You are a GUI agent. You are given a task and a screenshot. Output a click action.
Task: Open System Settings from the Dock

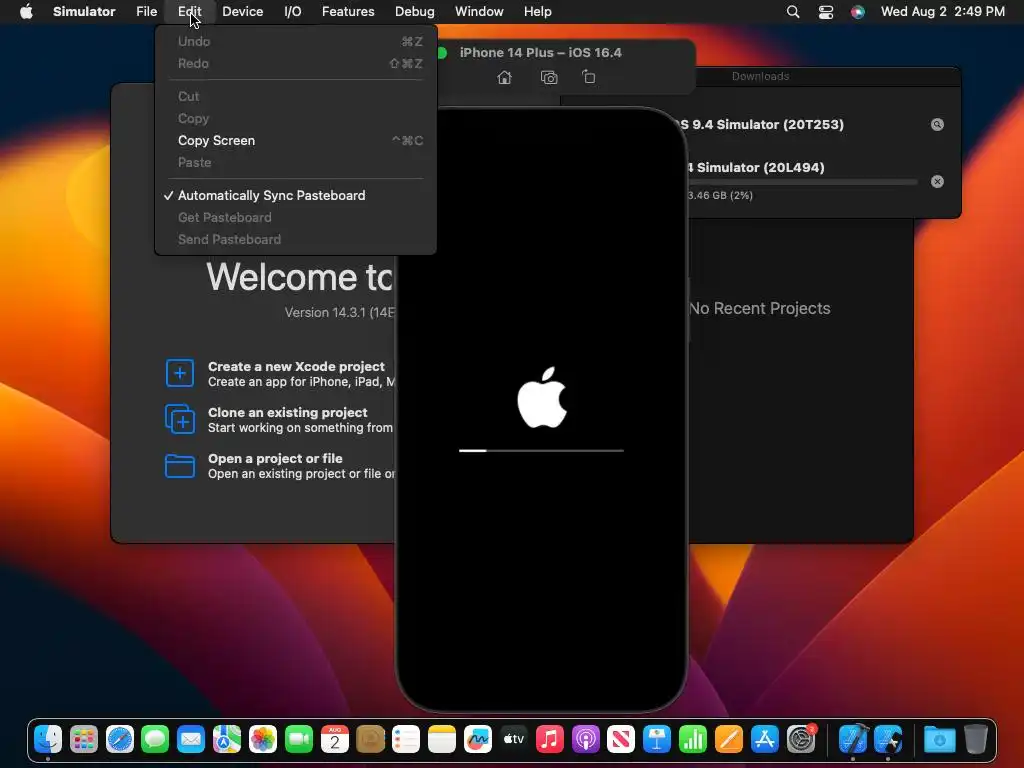coord(801,739)
